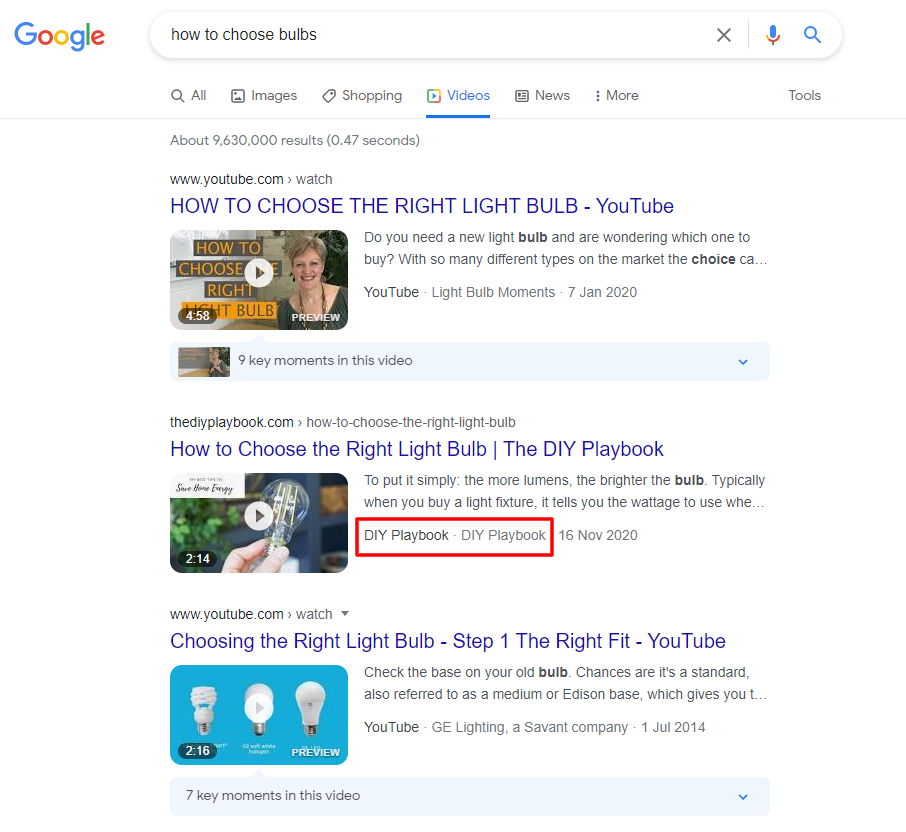Click the 7 Jan 2020 date
The image size is (906, 832).
(602, 292)
